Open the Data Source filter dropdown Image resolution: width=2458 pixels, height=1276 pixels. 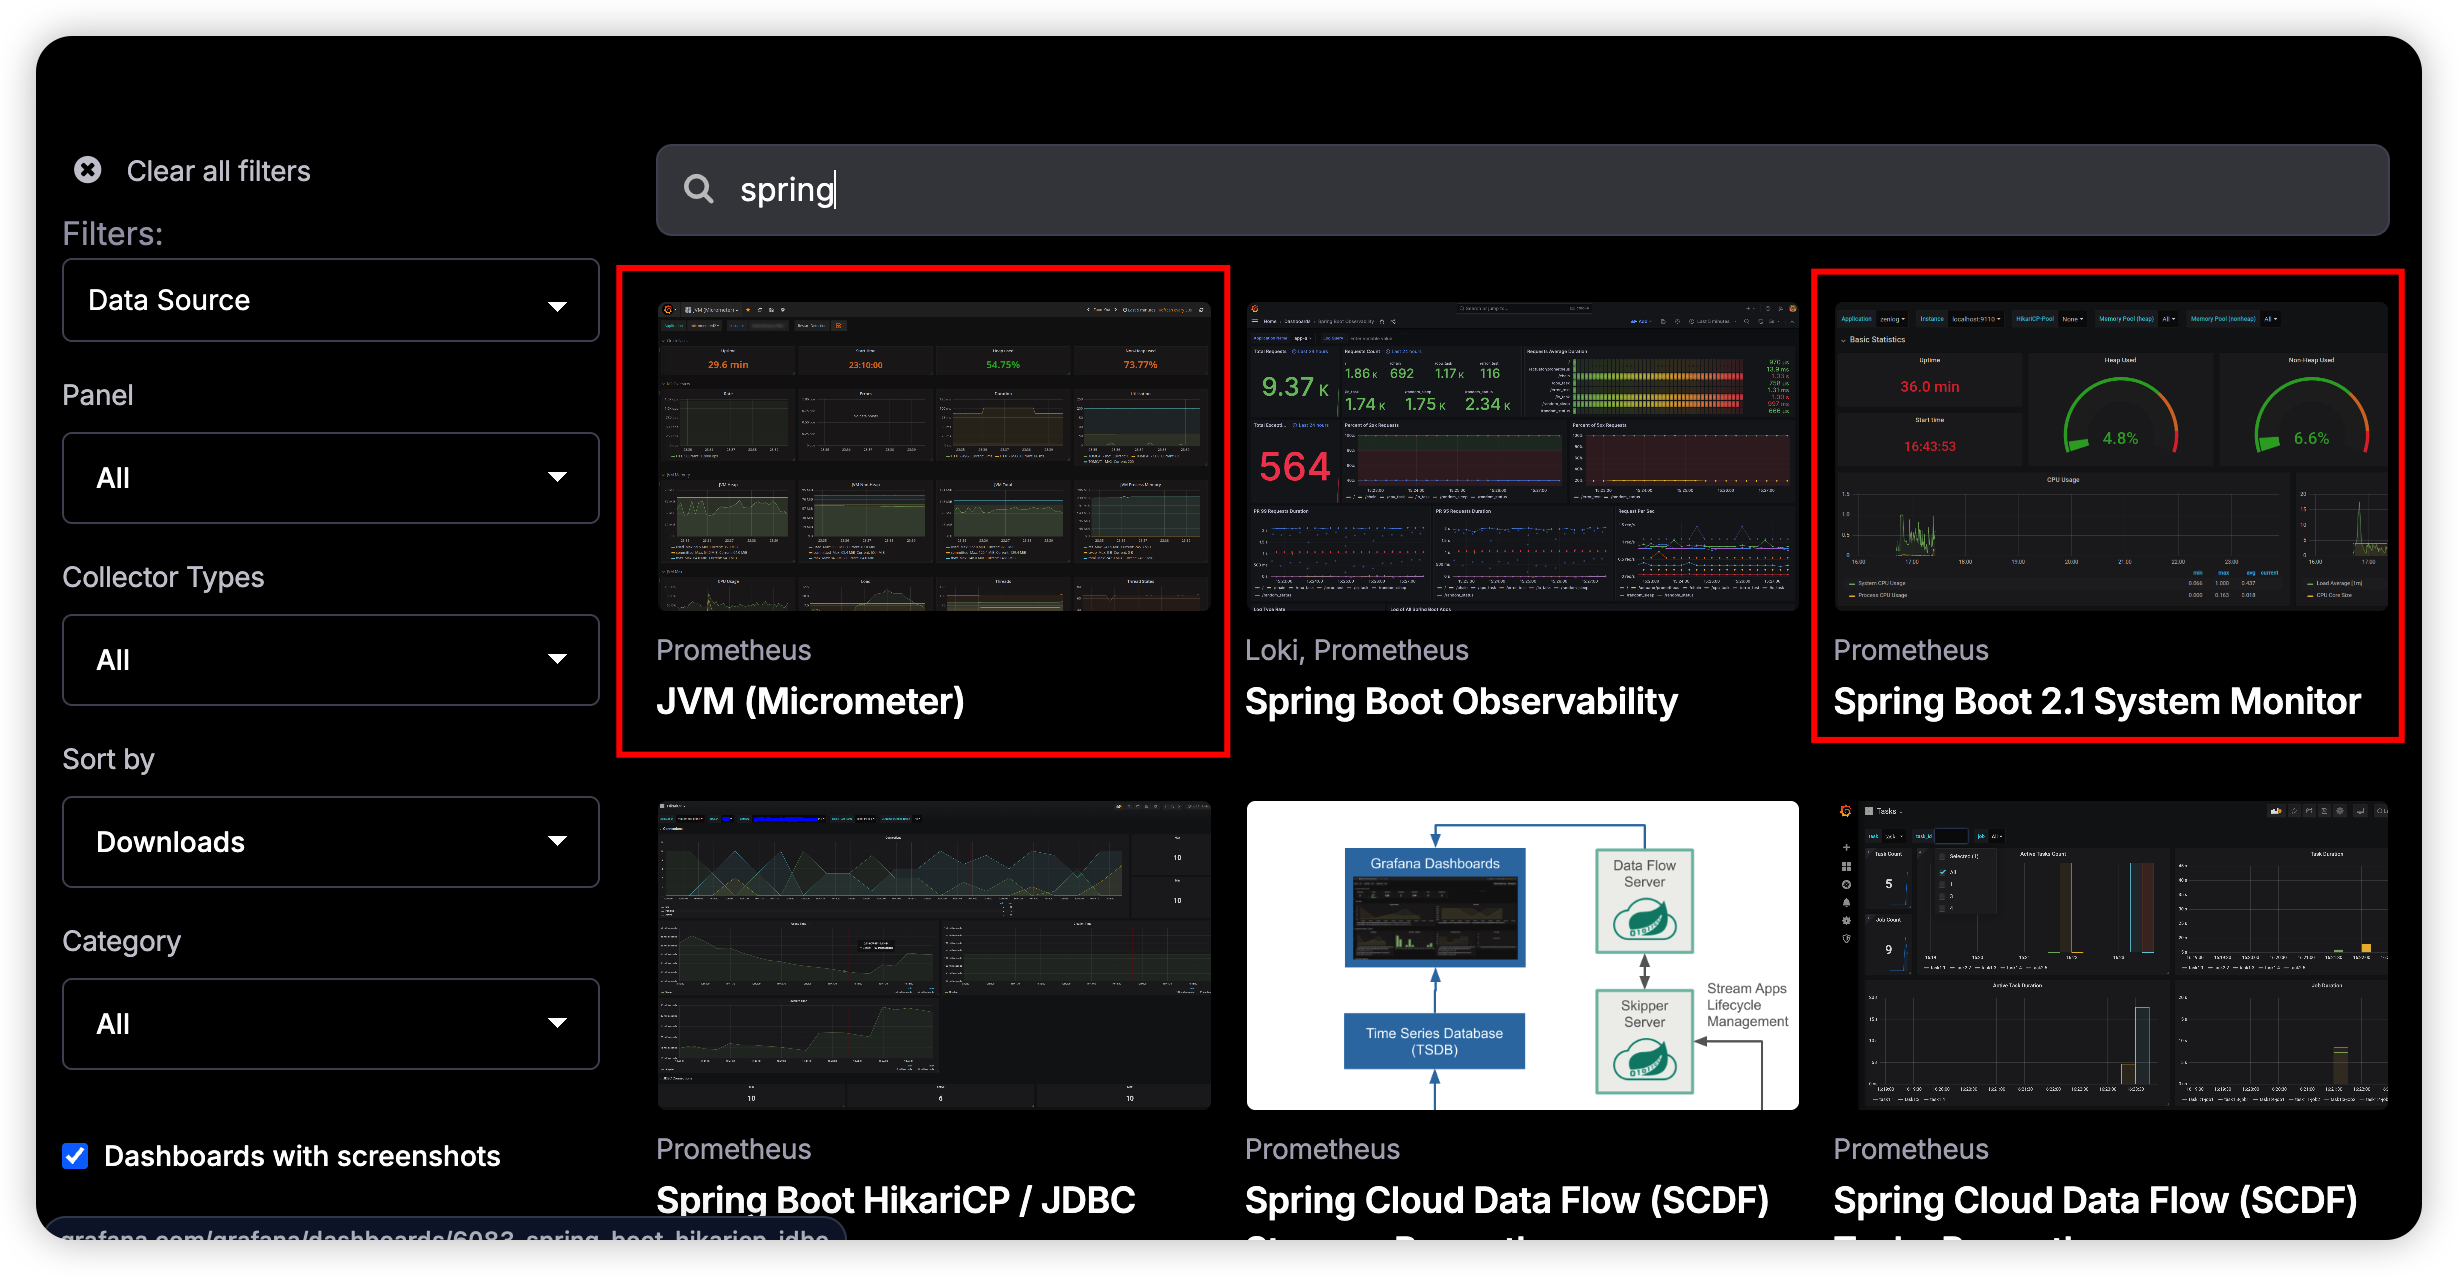point(331,300)
